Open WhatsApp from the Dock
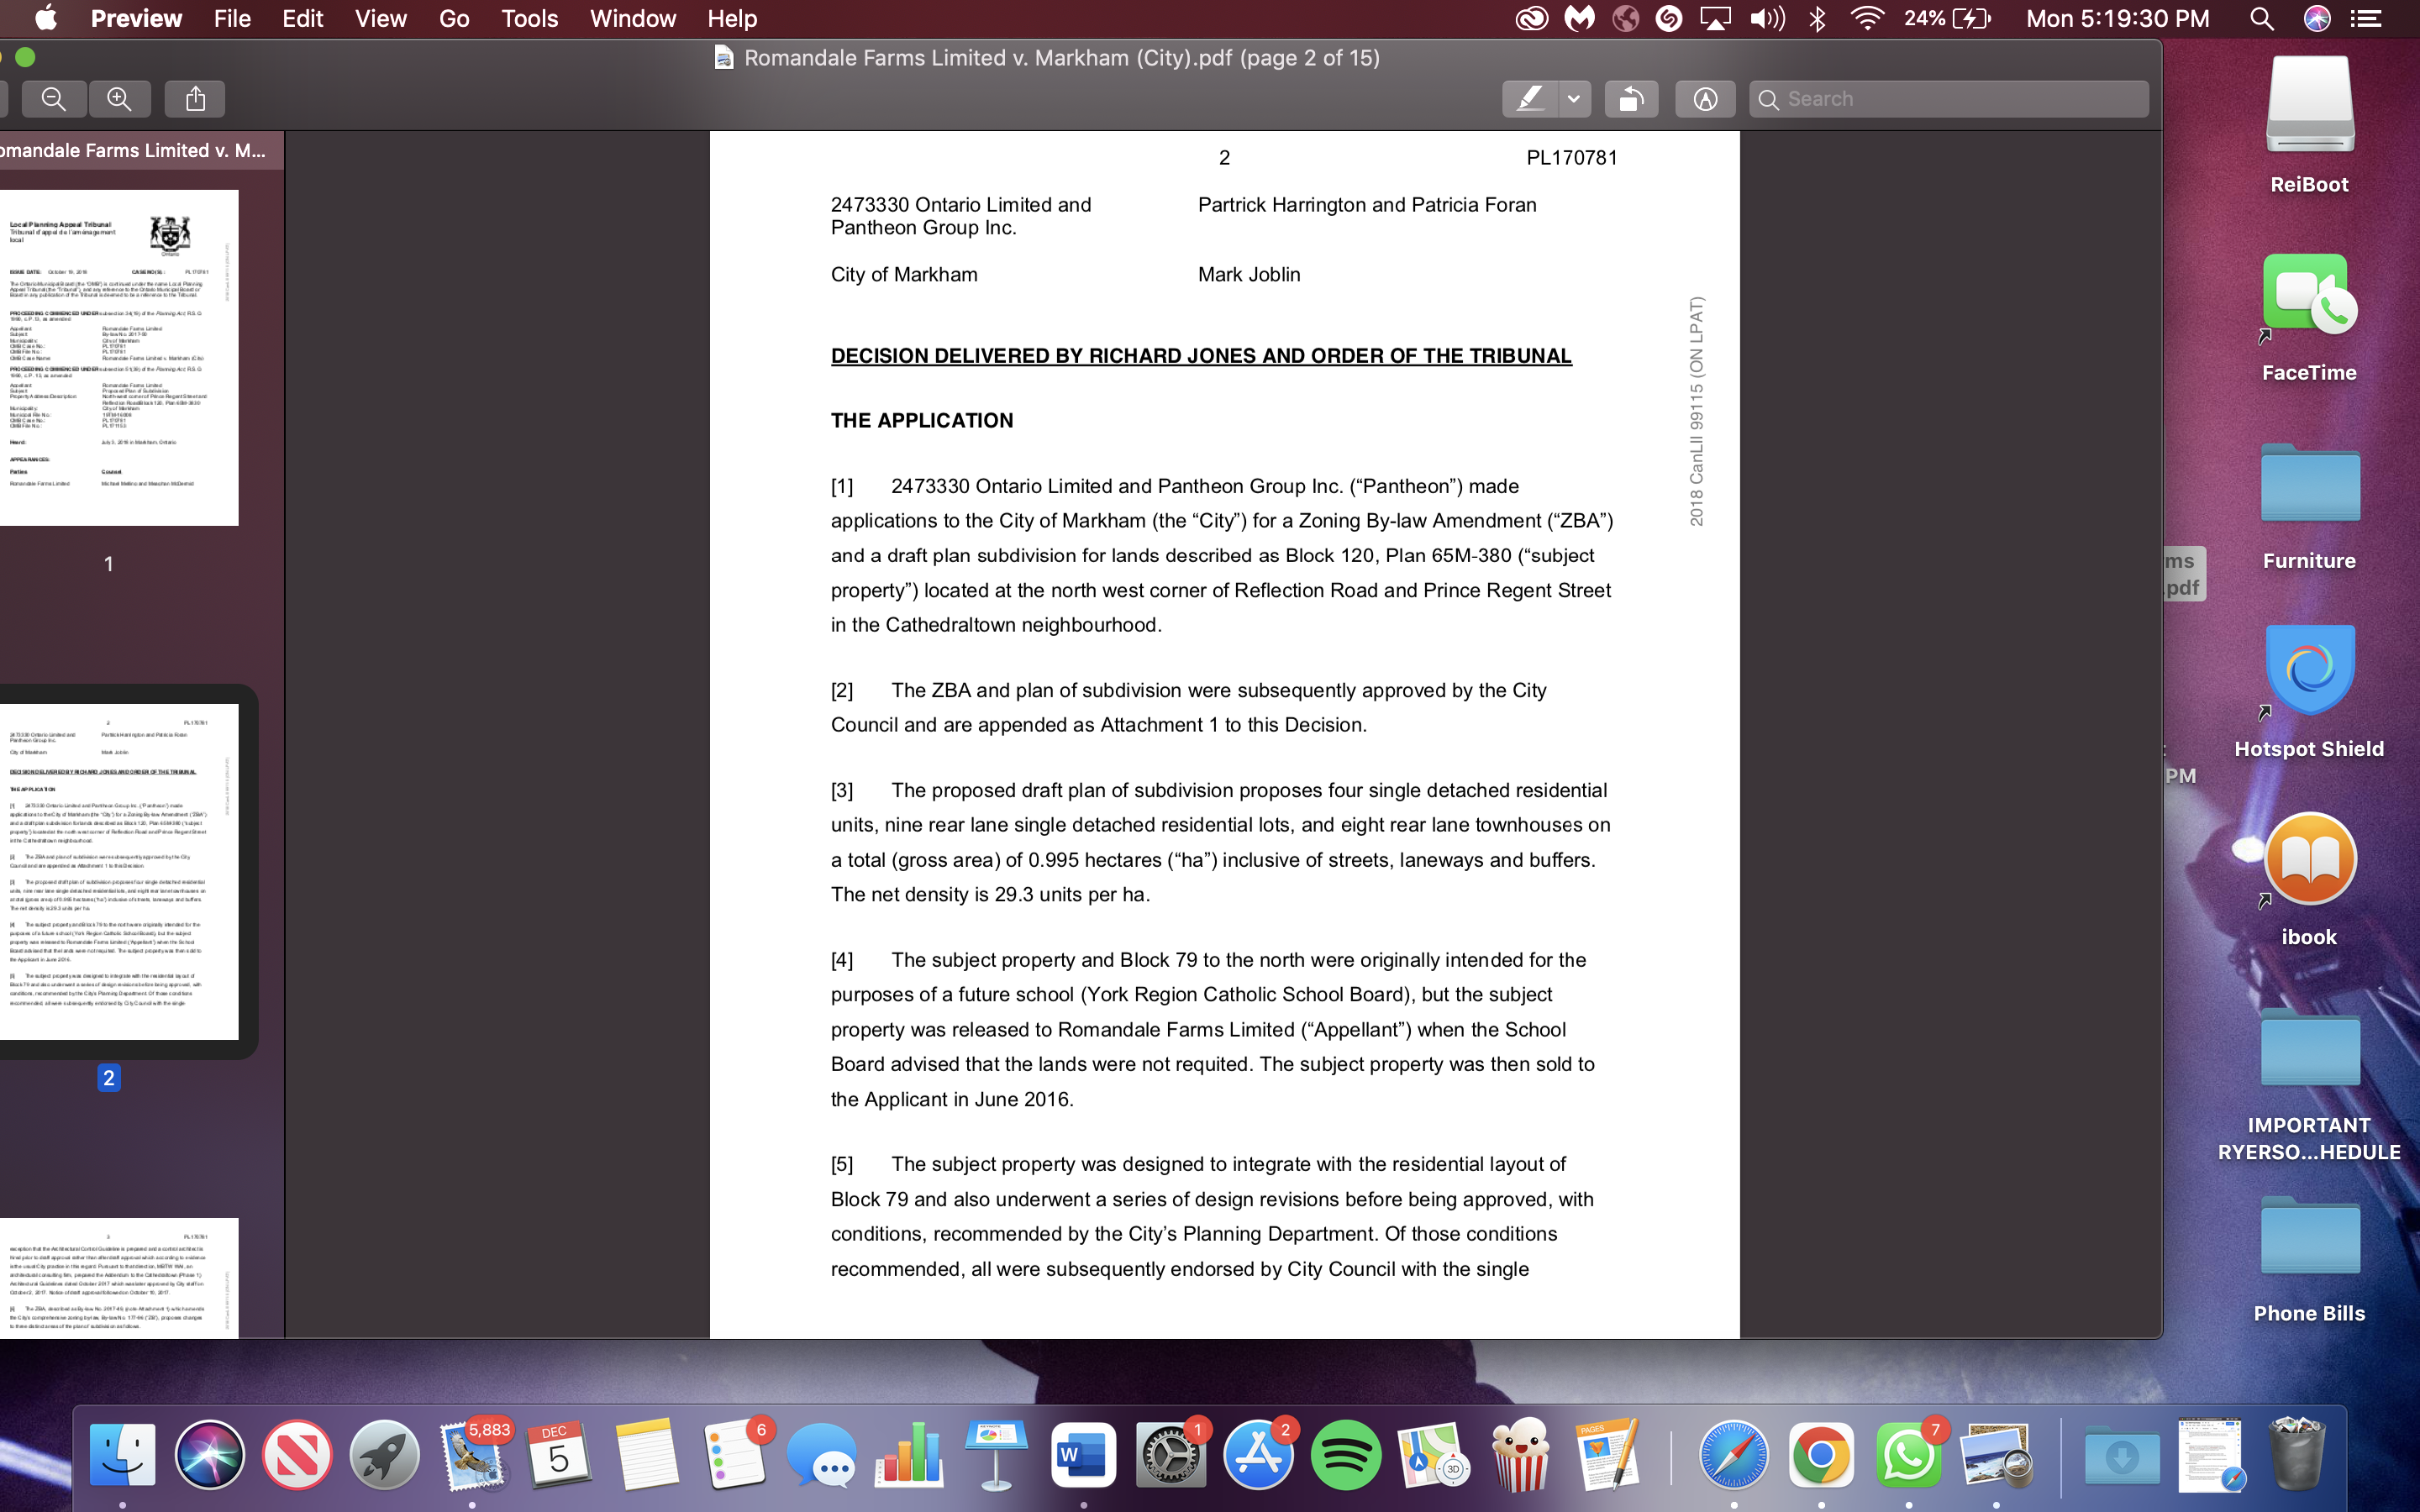 [1912, 1455]
